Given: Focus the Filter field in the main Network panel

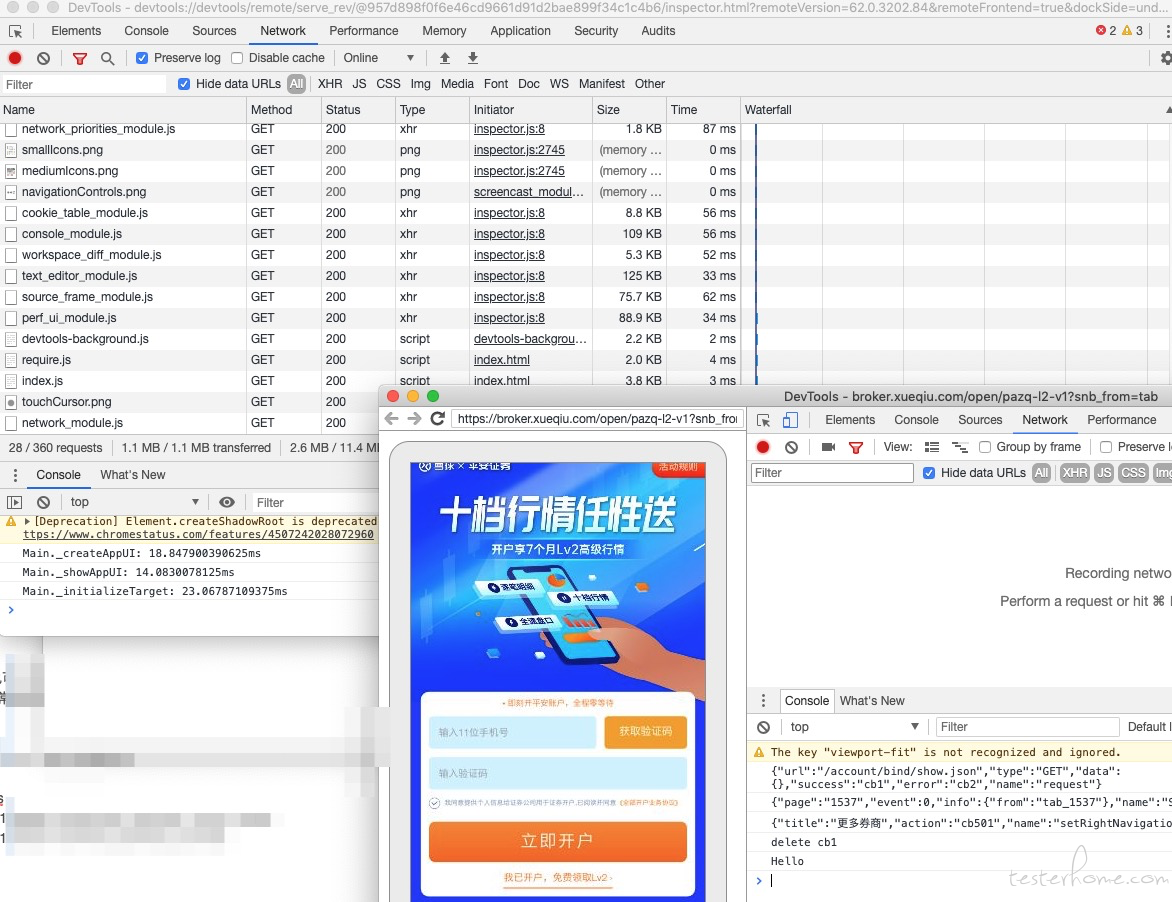Looking at the screenshot, I should (84, 84).
